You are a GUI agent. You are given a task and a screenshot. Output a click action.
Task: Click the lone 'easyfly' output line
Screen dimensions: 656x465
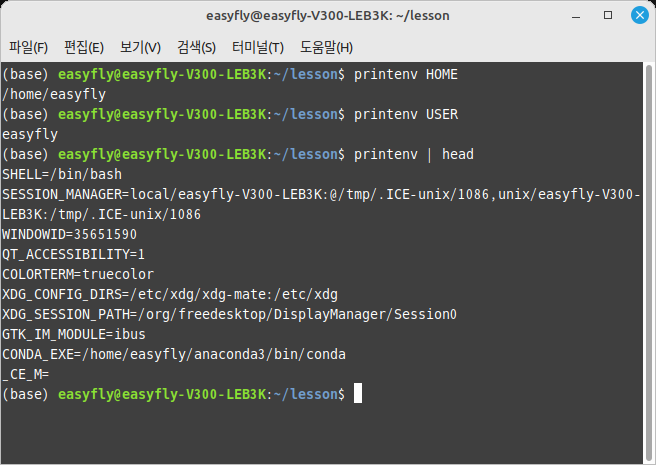click(x=30, y=135)
